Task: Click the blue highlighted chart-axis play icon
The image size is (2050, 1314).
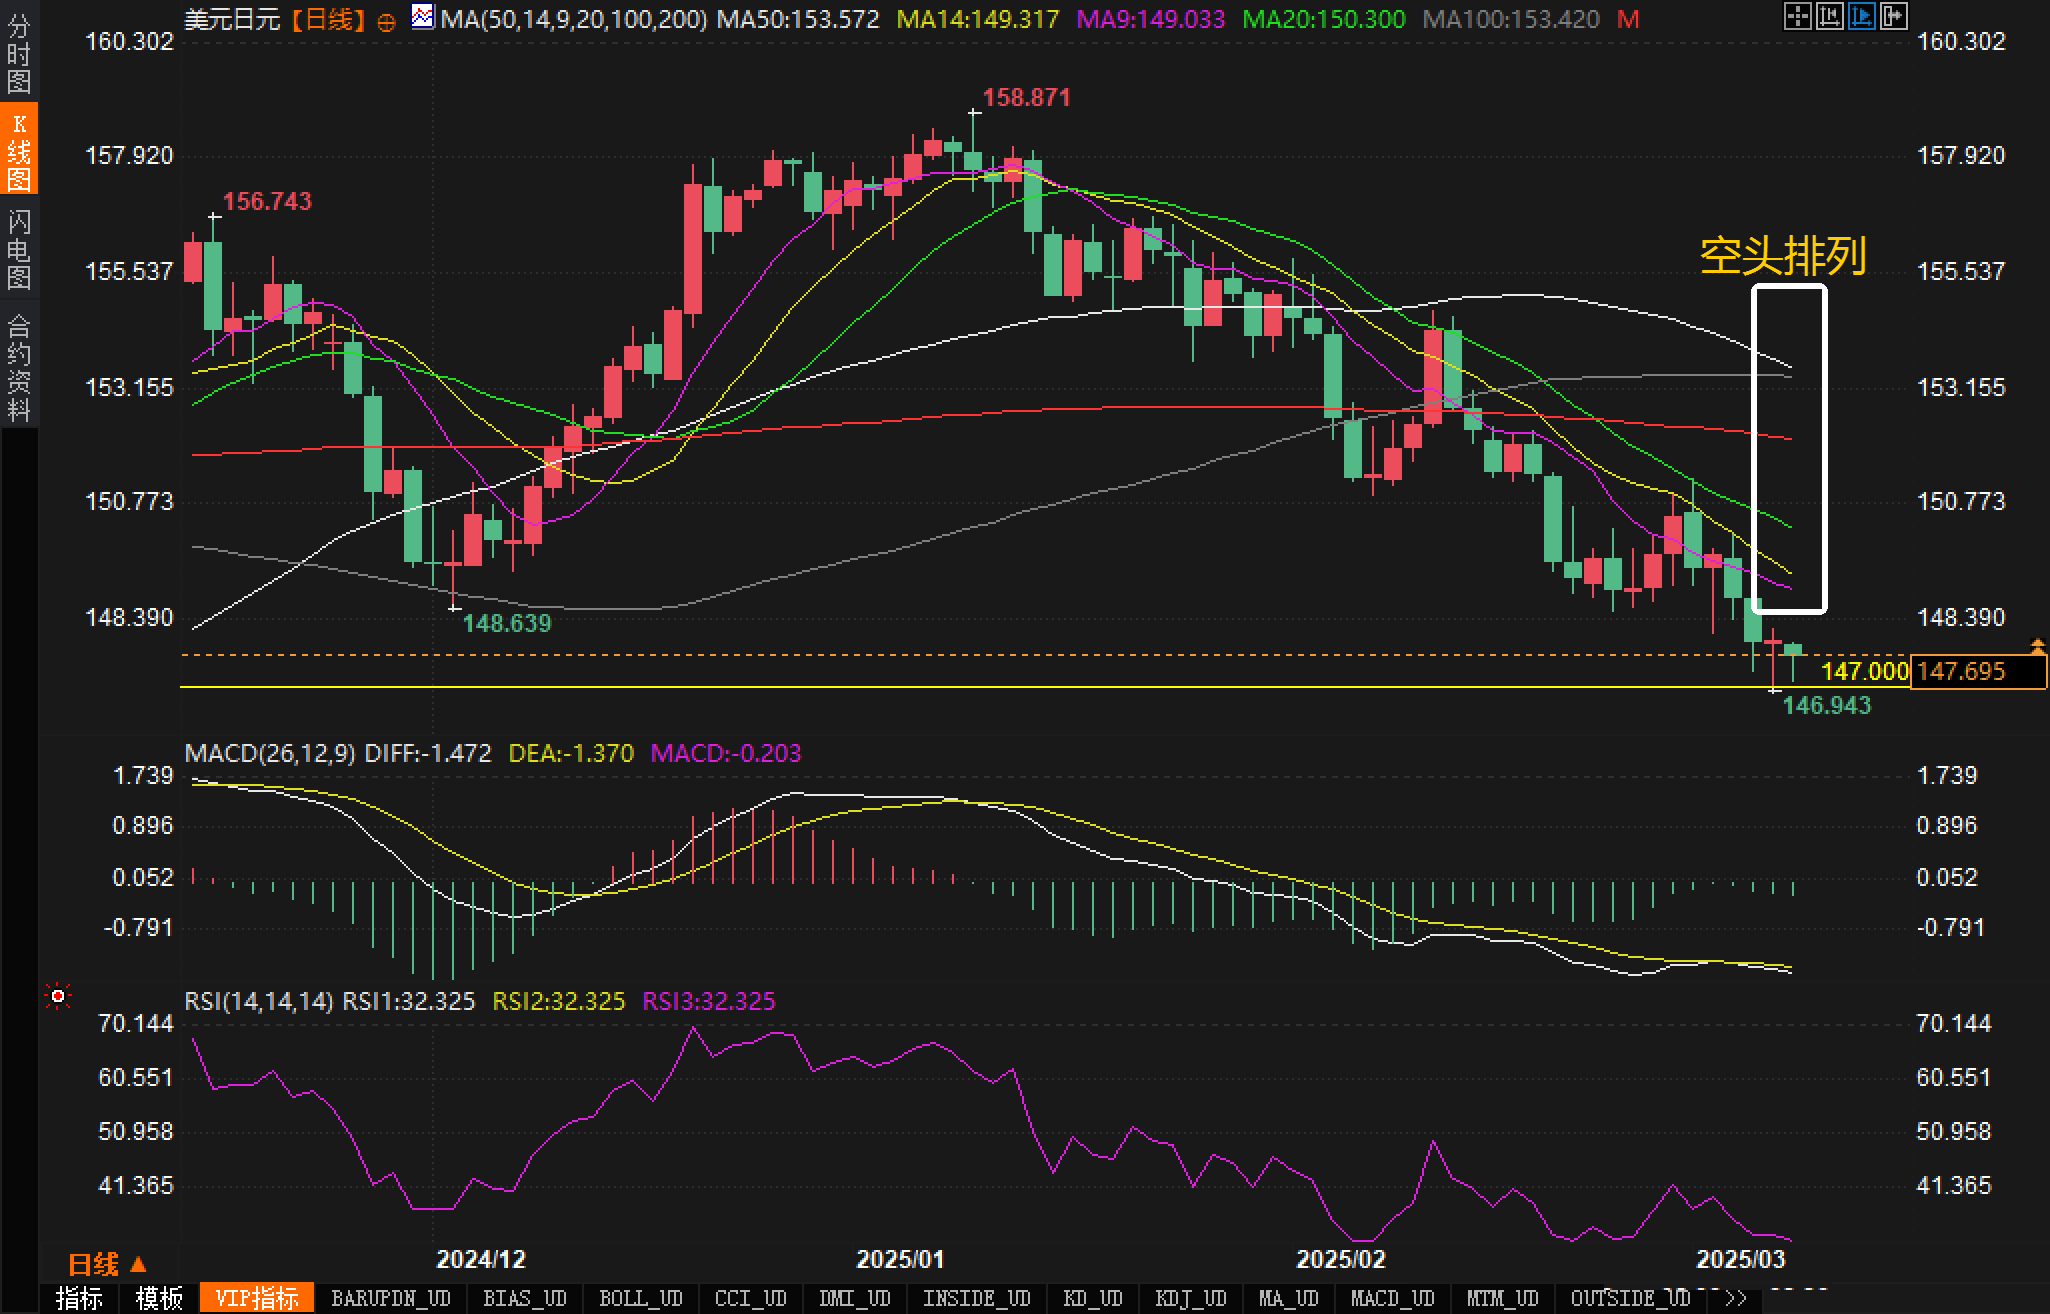Action: [x=1862, y=16]
